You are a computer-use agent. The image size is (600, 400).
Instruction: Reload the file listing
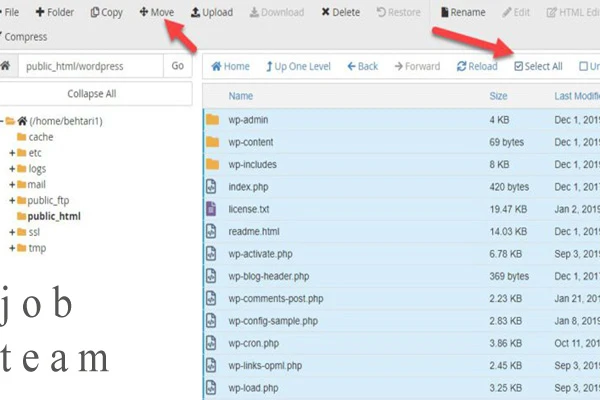click(477, 67)
